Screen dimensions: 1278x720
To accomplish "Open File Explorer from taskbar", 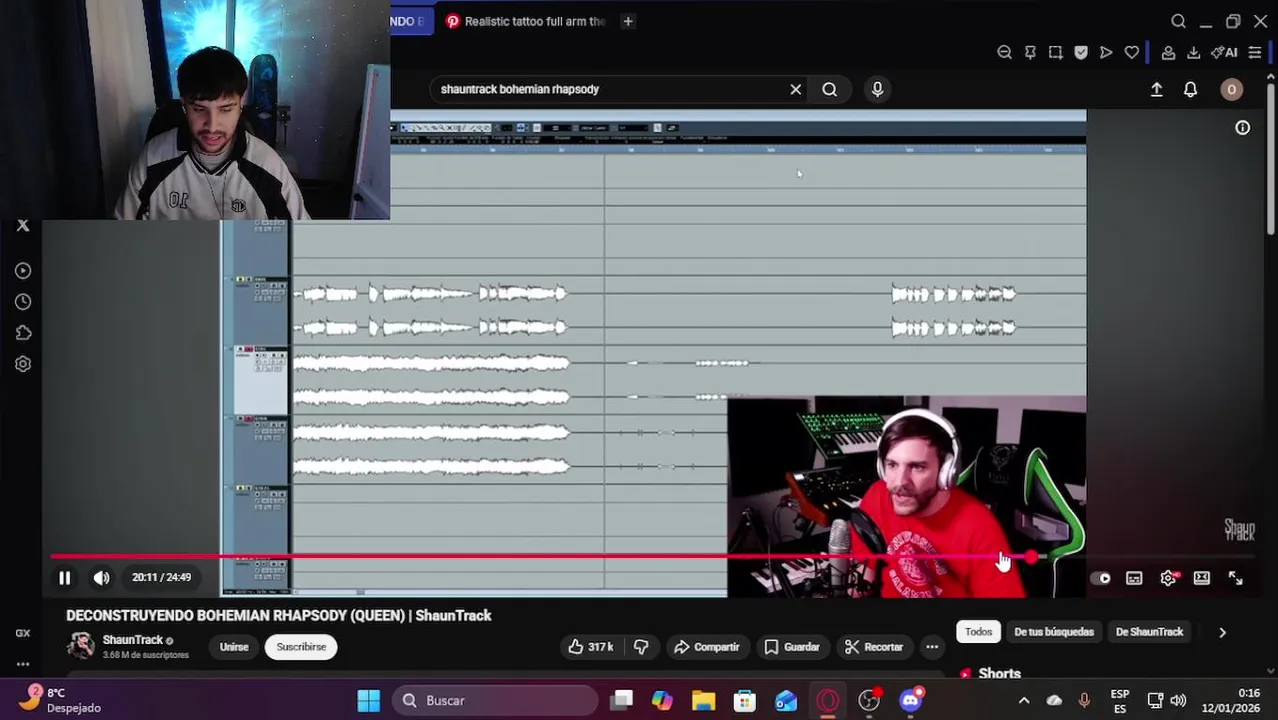I will point(703,700).
